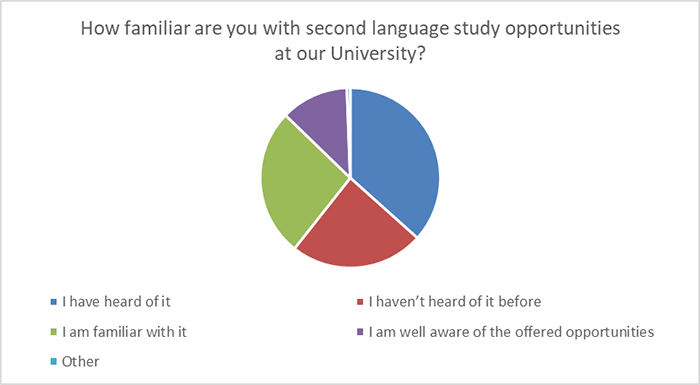Screen dimensions: 700x385
Task: Select the 'I have heard of it' legend label
Action: point(116,302)
